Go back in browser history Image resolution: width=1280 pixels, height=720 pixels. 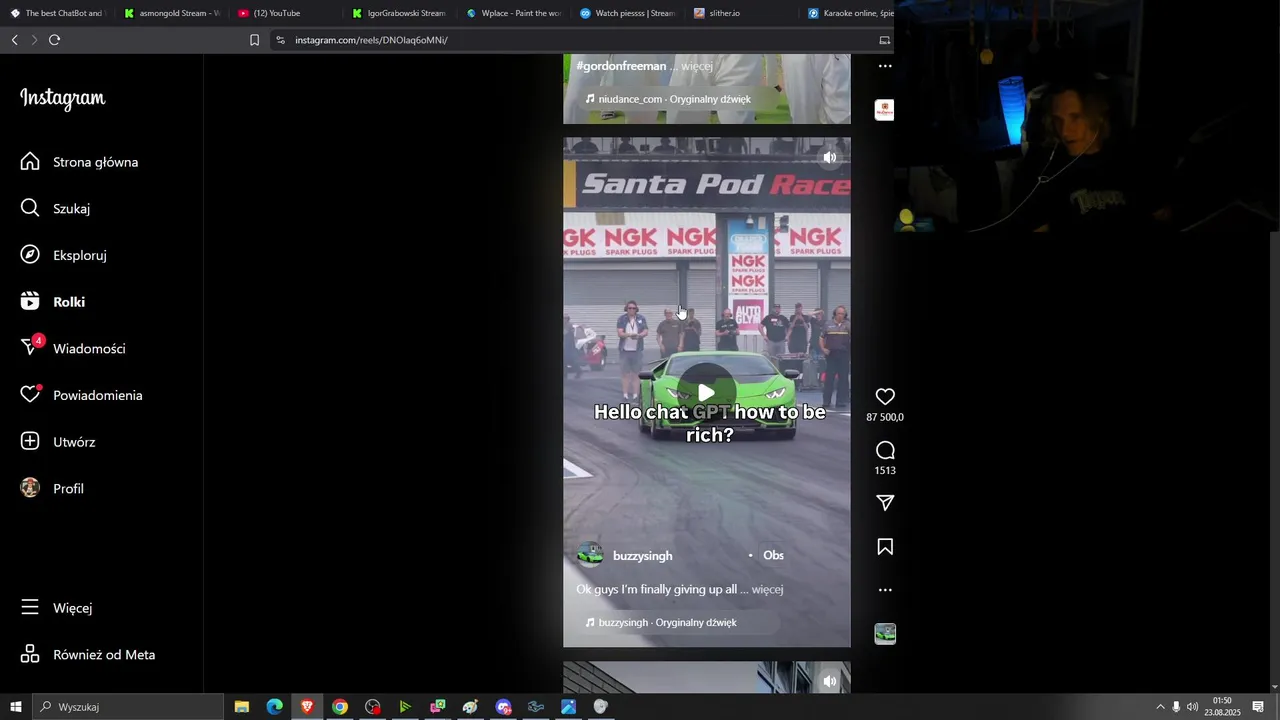pyautogui.click(x=14, y=40)
